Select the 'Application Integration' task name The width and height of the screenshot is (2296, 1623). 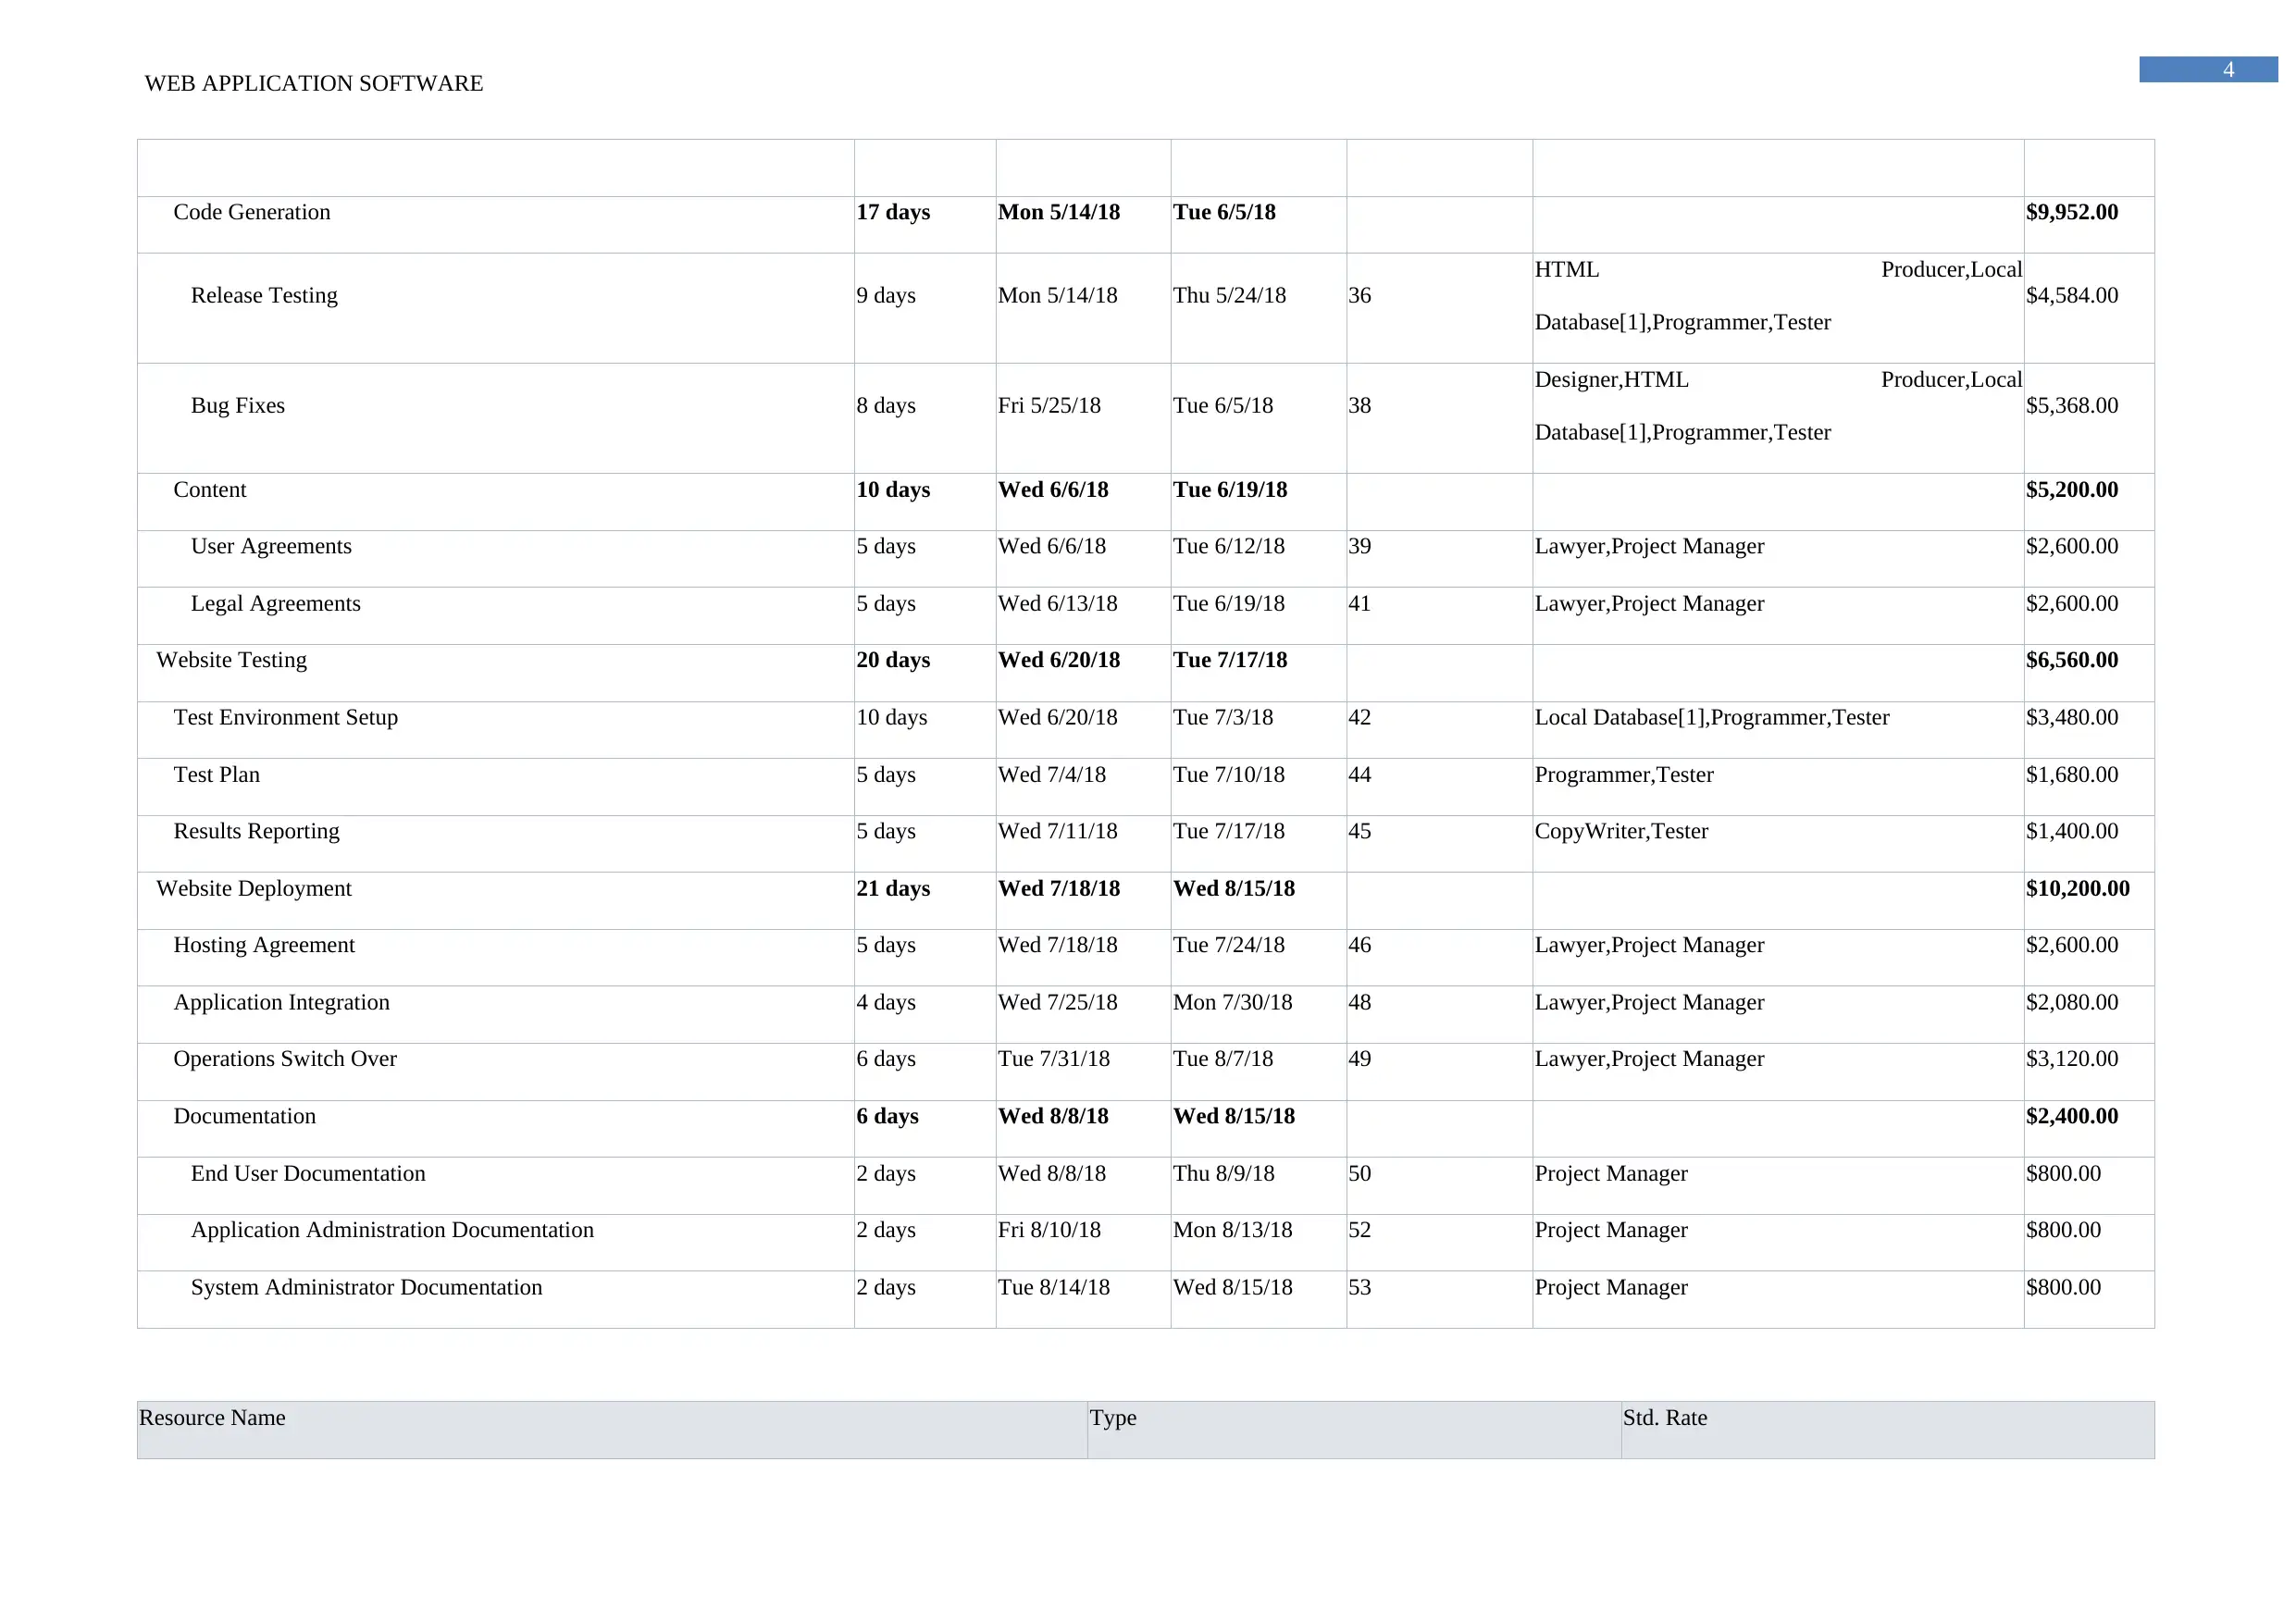282,1002
